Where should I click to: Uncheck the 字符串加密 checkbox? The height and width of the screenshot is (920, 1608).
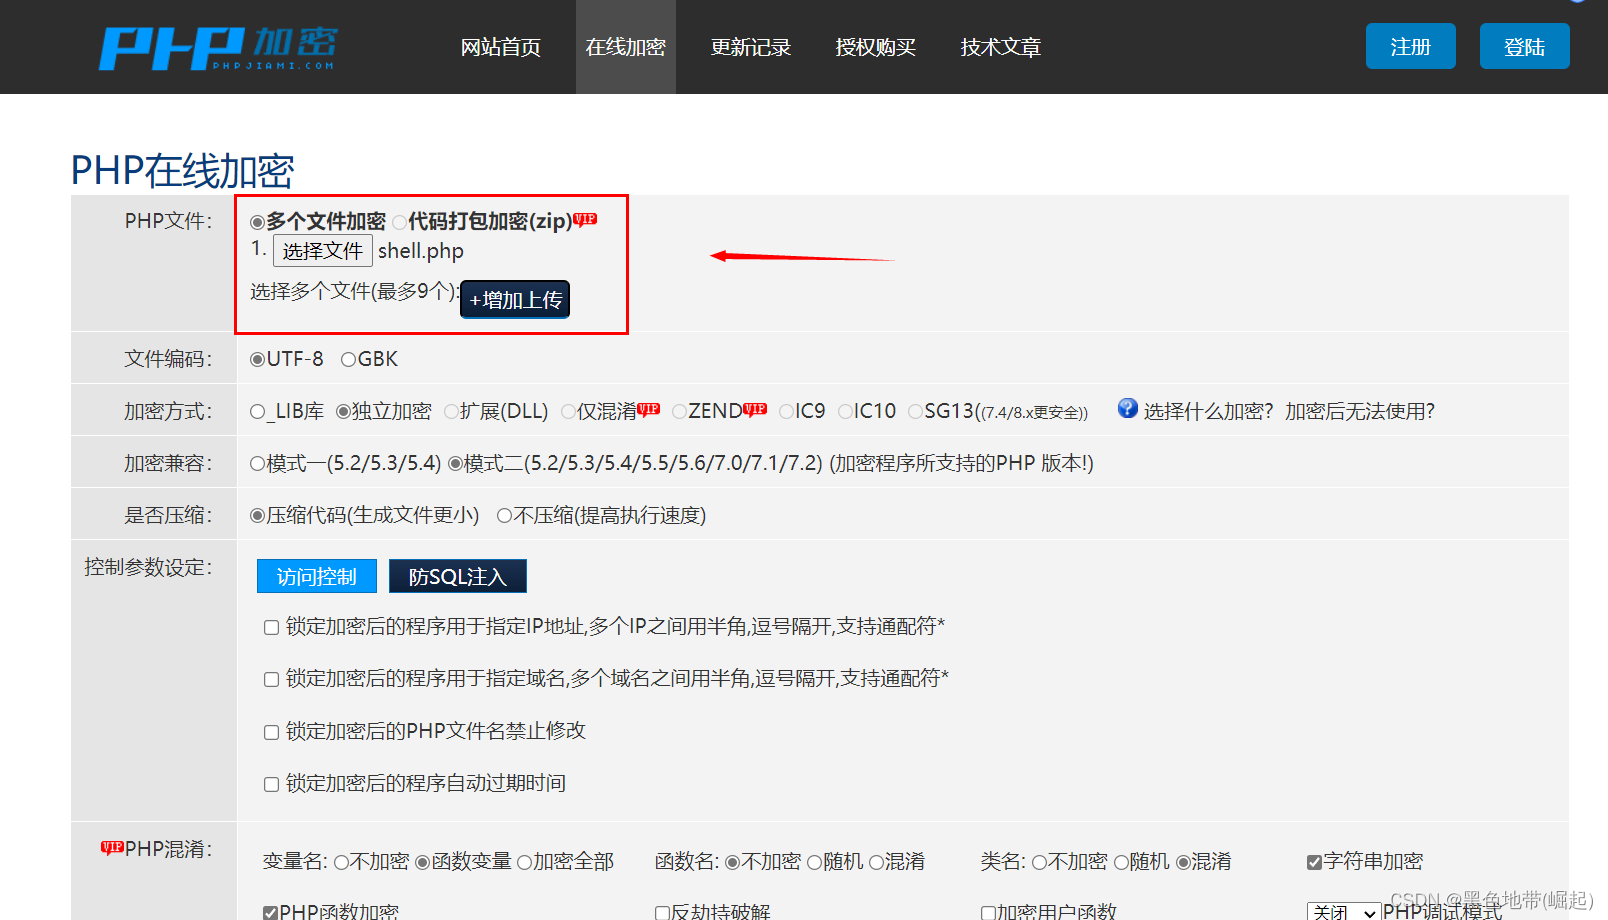click(x=1313, y=861)
